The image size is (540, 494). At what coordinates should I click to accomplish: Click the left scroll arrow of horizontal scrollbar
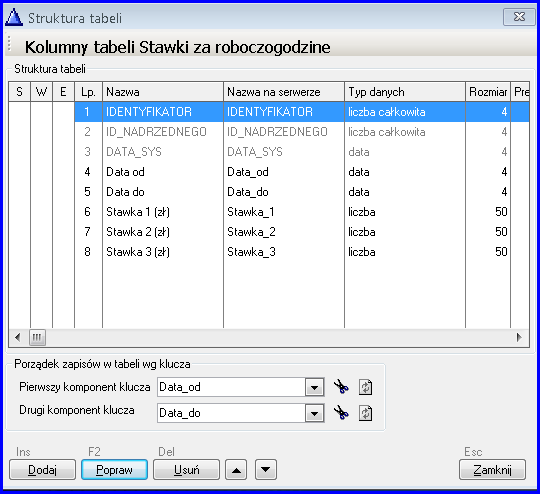click(18, 337)
